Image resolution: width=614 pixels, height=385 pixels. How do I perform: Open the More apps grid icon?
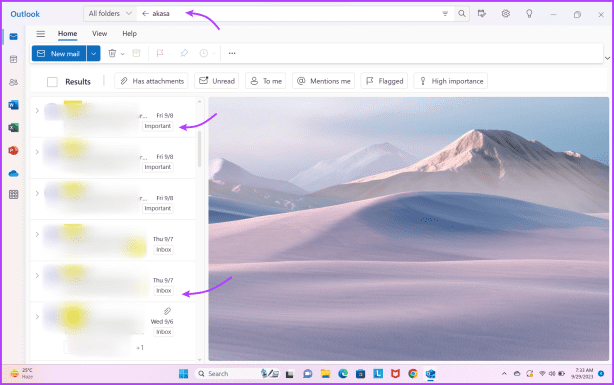(13, 195)
